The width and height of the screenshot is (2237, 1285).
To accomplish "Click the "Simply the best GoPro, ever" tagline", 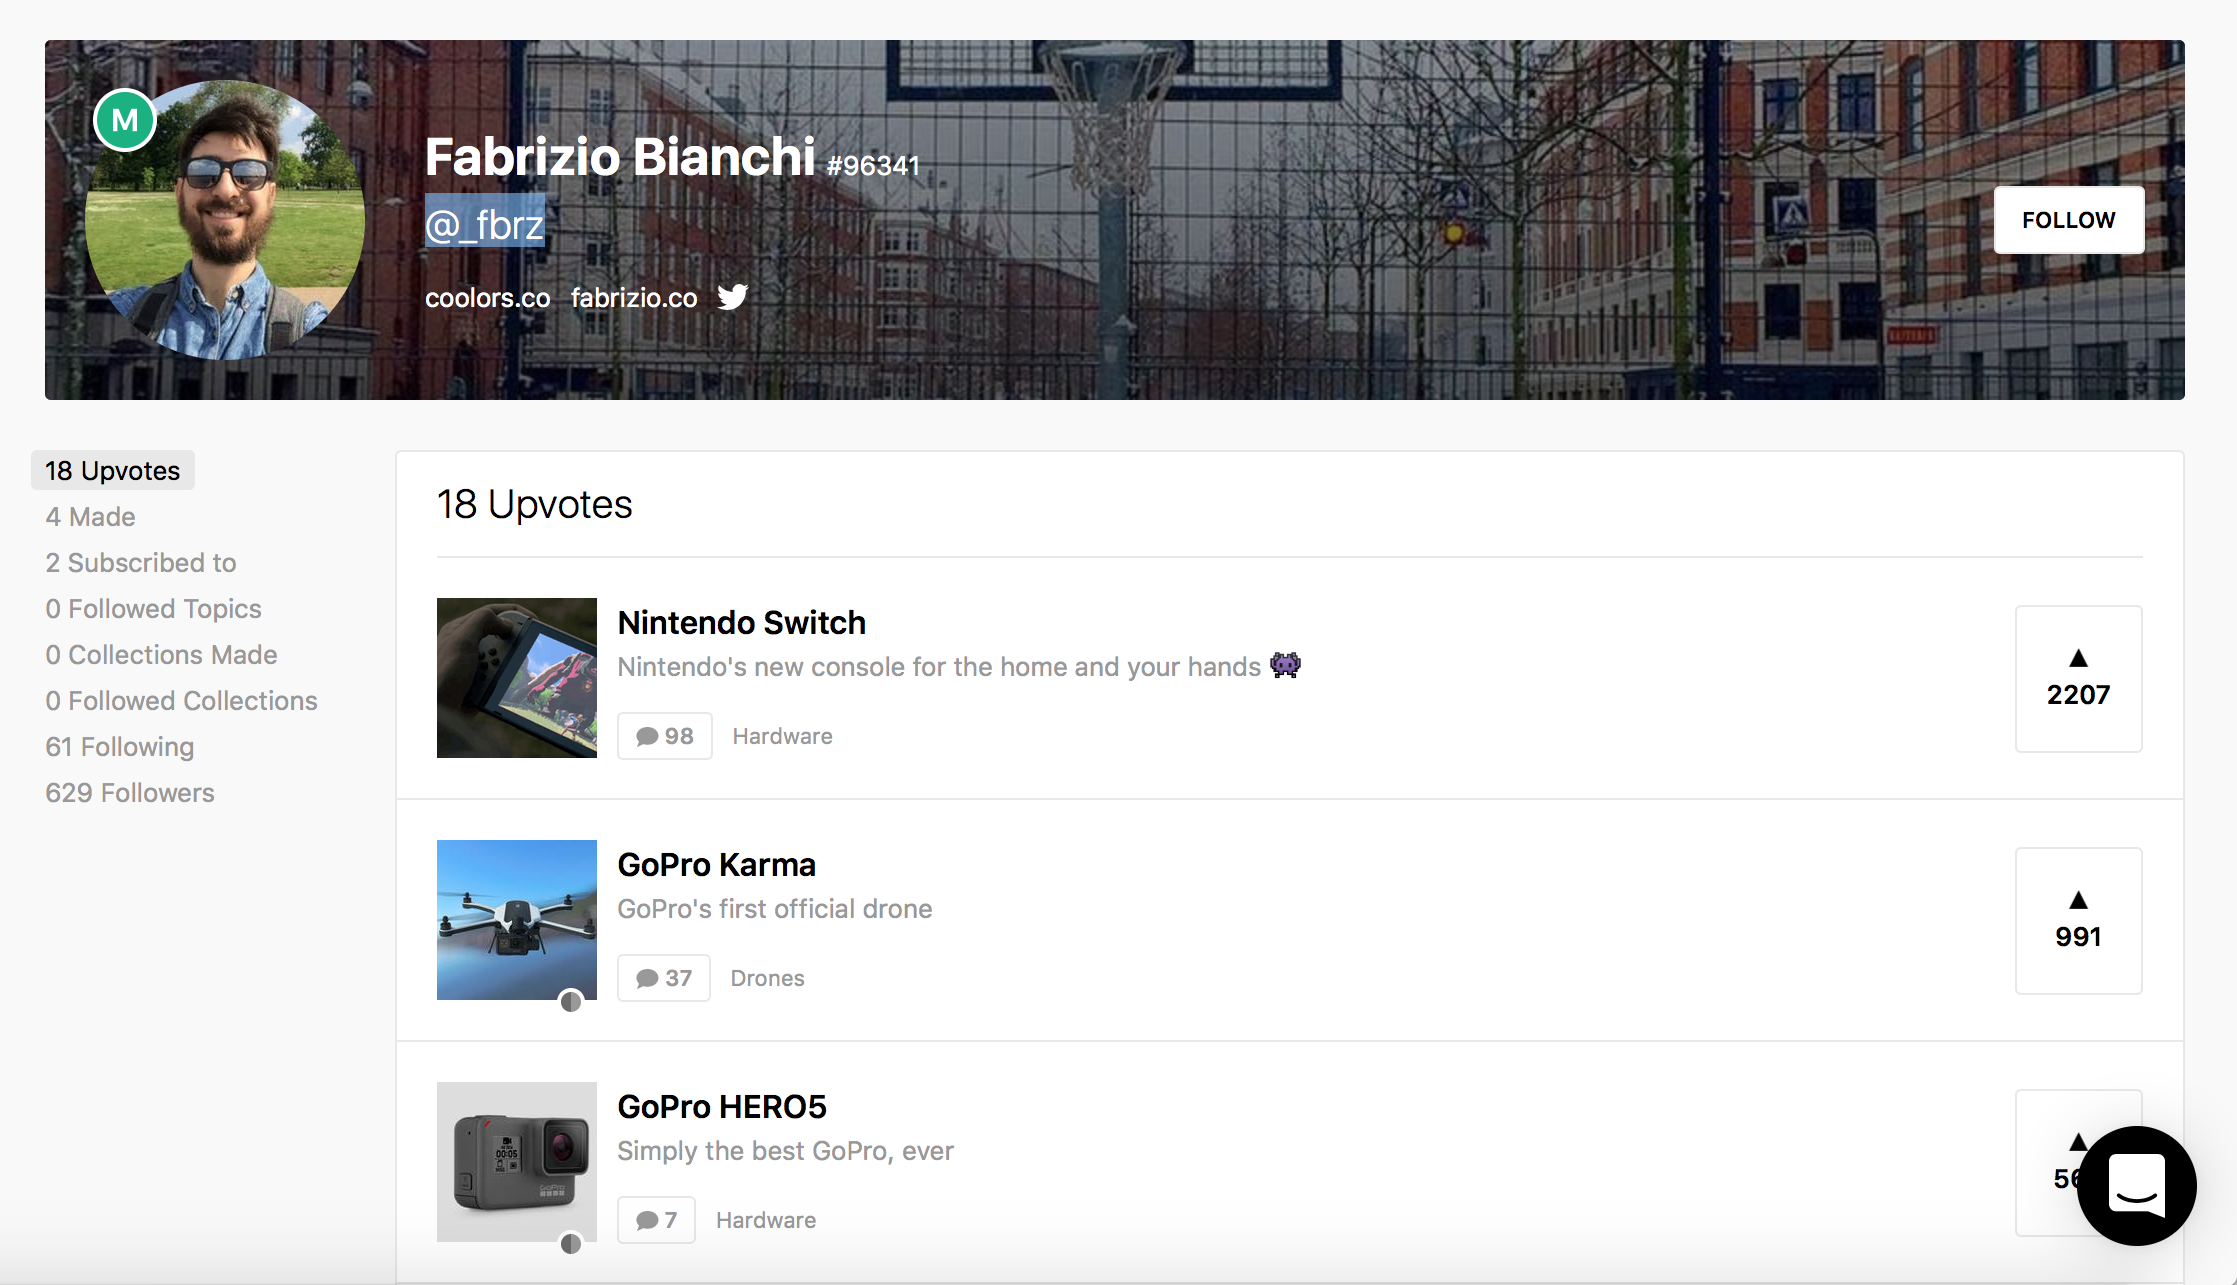I will [x=785, y=1151].
